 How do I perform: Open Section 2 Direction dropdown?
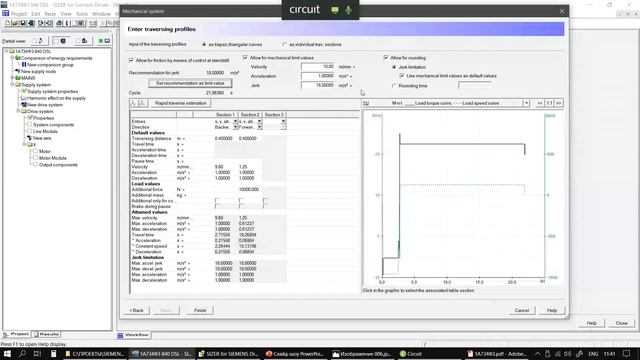click(259, 127)
